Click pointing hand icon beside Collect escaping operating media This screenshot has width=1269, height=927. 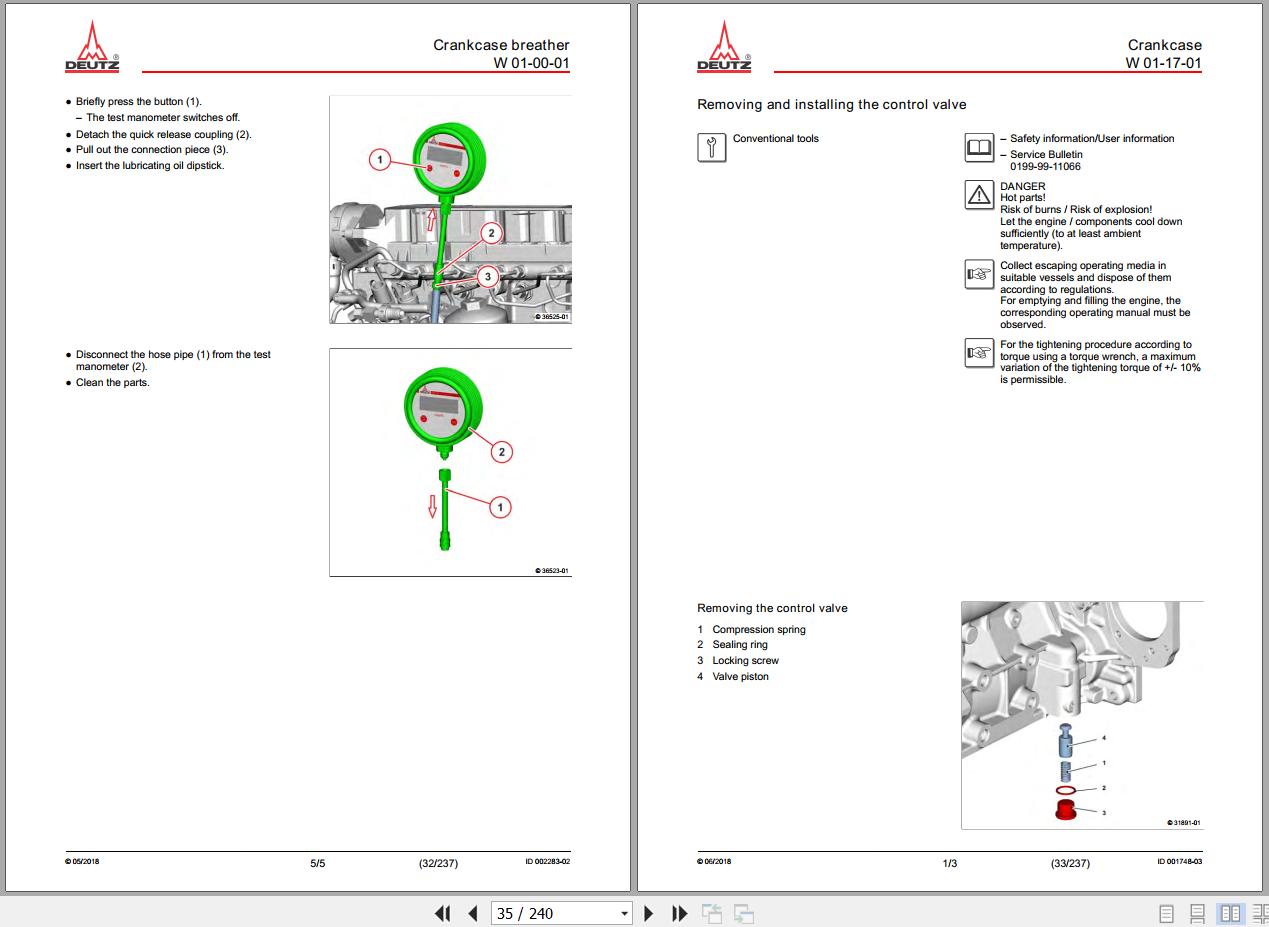tap(979, 274)
